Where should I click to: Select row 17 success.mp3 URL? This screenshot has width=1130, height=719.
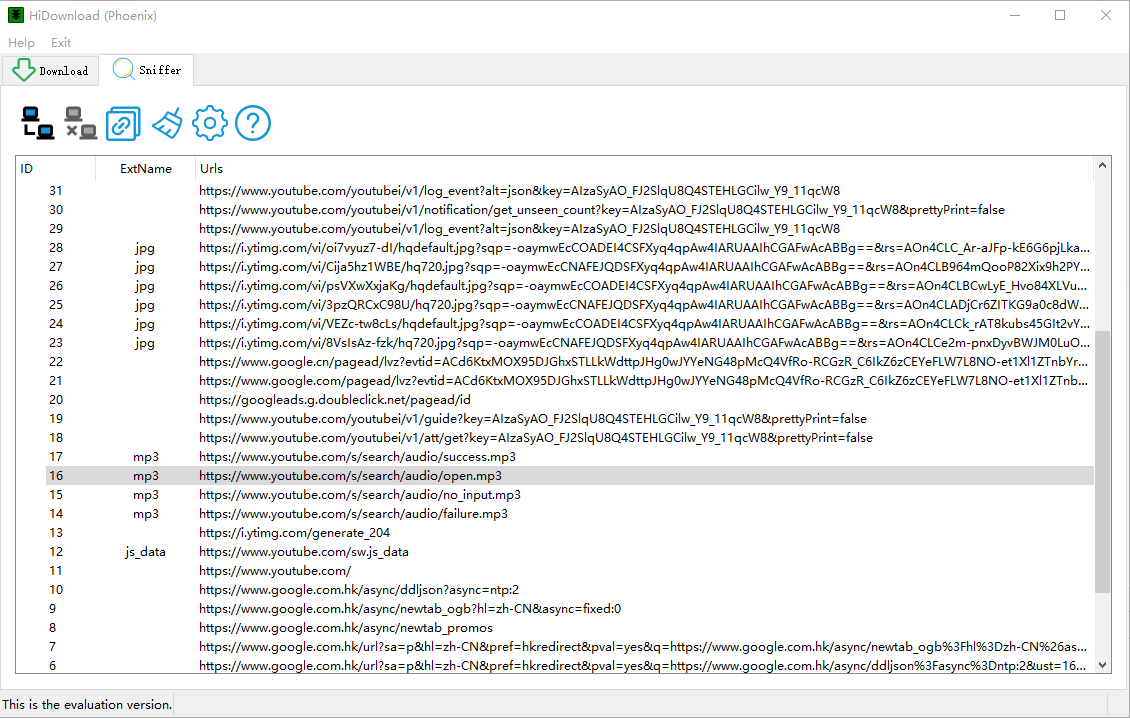357,457
